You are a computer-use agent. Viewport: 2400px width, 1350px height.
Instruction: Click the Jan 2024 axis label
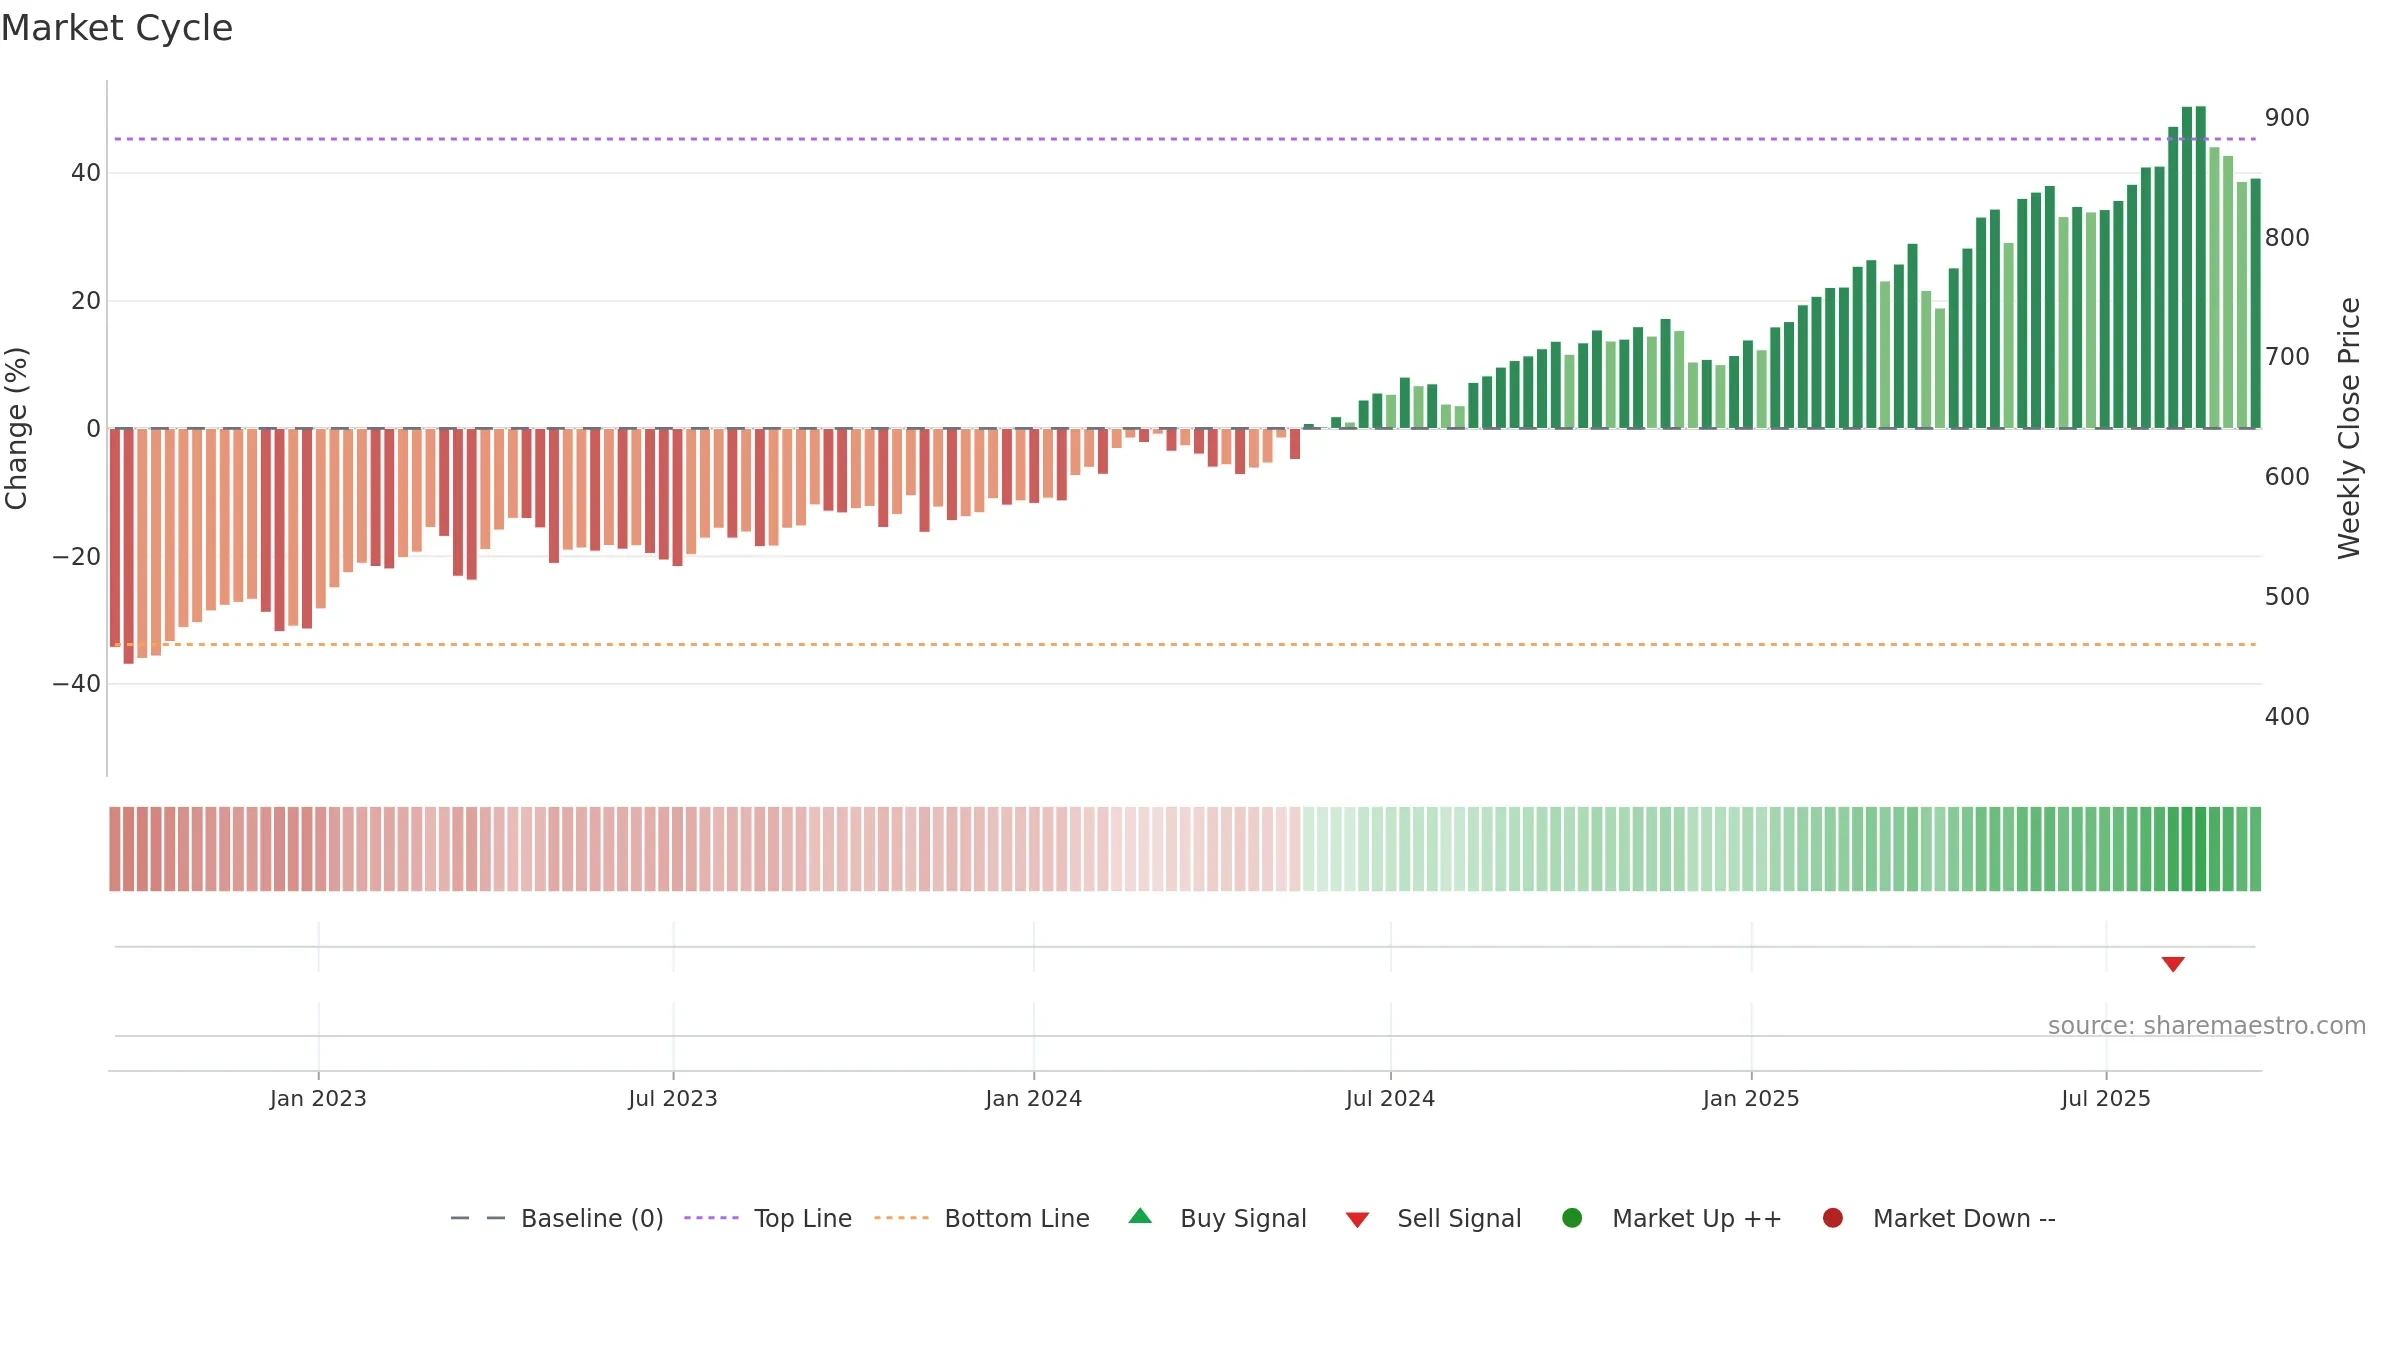1033,1098
